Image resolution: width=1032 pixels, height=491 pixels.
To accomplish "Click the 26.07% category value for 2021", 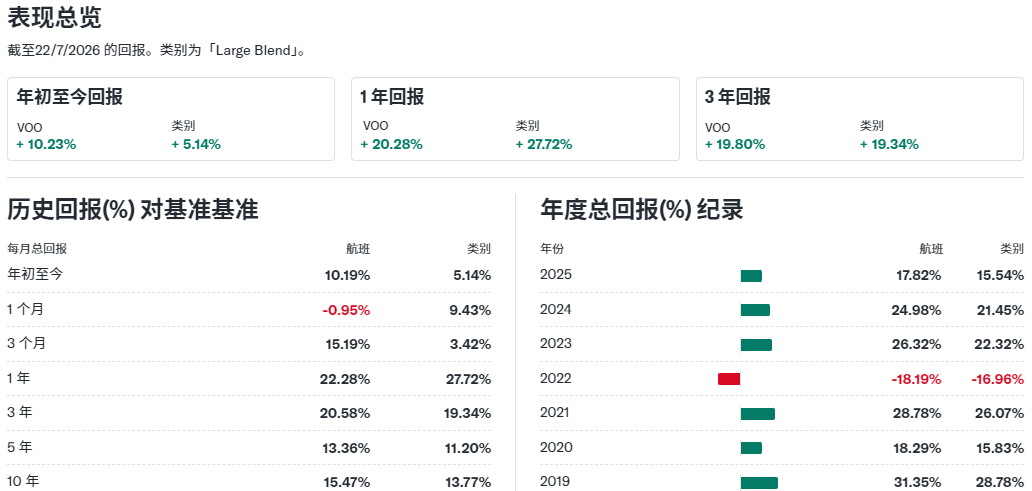I will tap(1000, 413).
